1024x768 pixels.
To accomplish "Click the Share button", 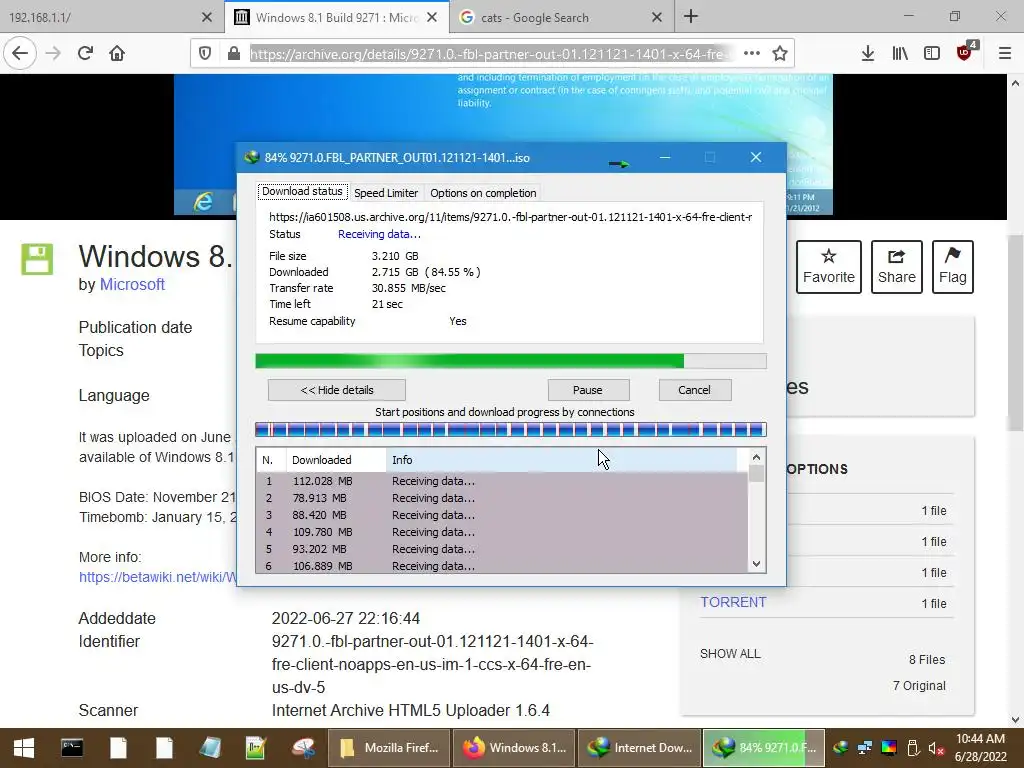I will click(x=897, y=266).
